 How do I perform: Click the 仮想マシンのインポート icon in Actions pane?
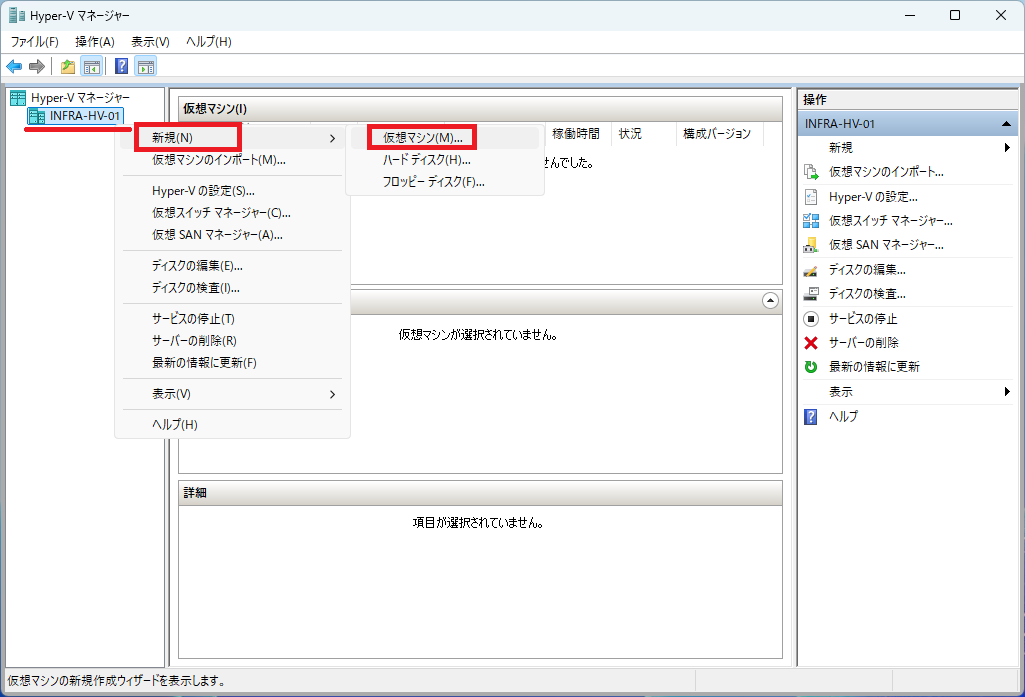coord(811,172)
